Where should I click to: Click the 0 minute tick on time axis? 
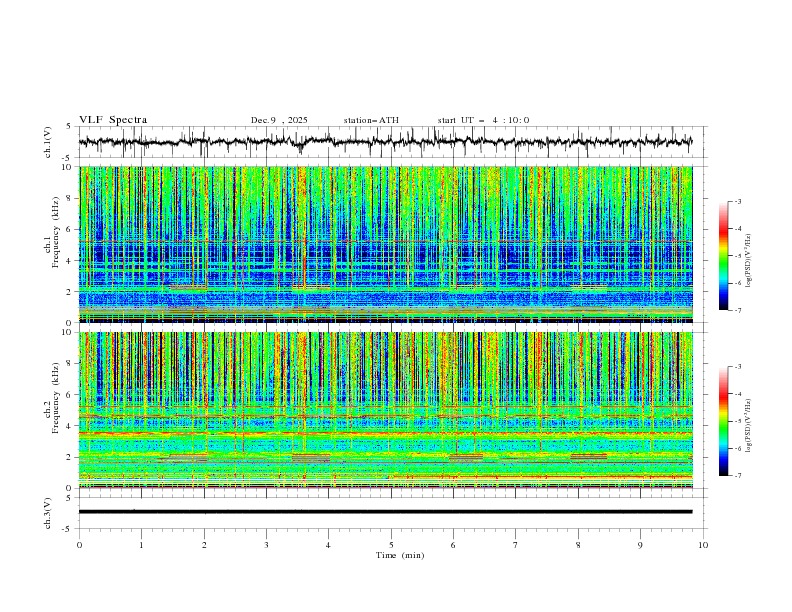pyautogui.click(x=79, y=545)
